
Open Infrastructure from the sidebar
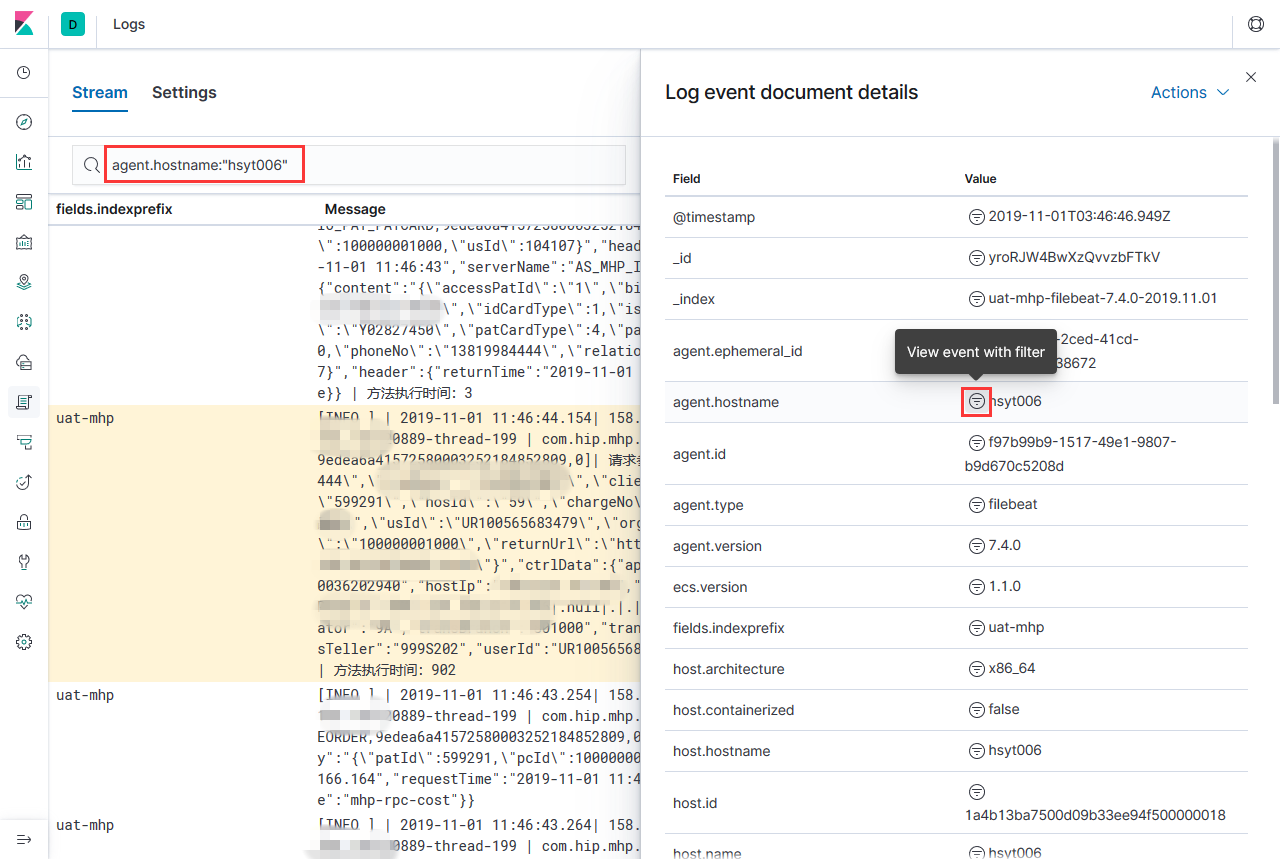[24, 362]
